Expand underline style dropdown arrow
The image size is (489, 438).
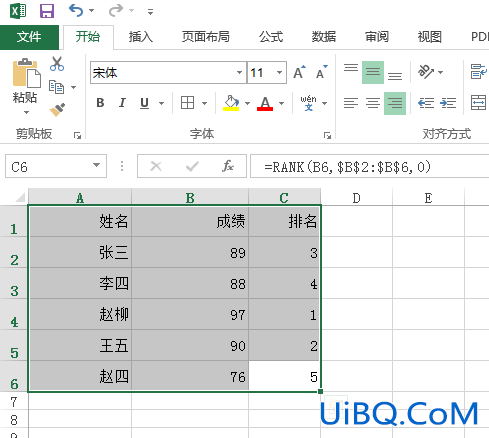tap(161, 103)
